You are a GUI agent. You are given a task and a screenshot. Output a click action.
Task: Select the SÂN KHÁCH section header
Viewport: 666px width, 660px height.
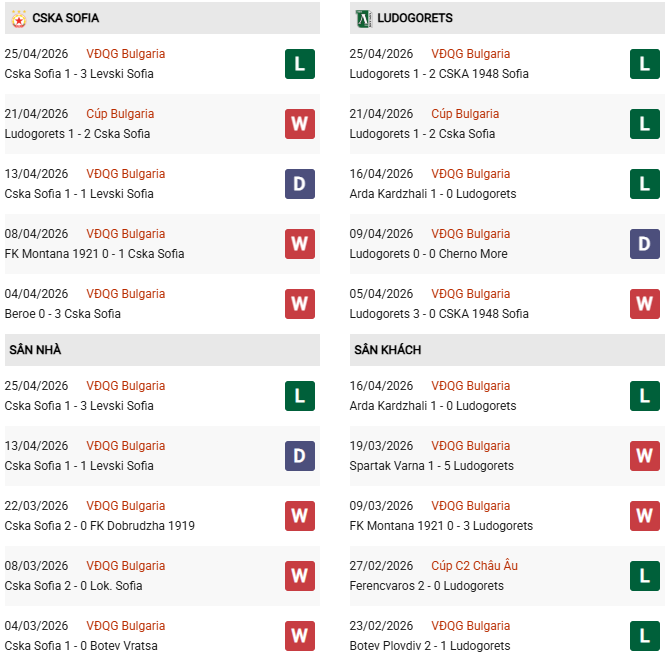click(387, 350)
